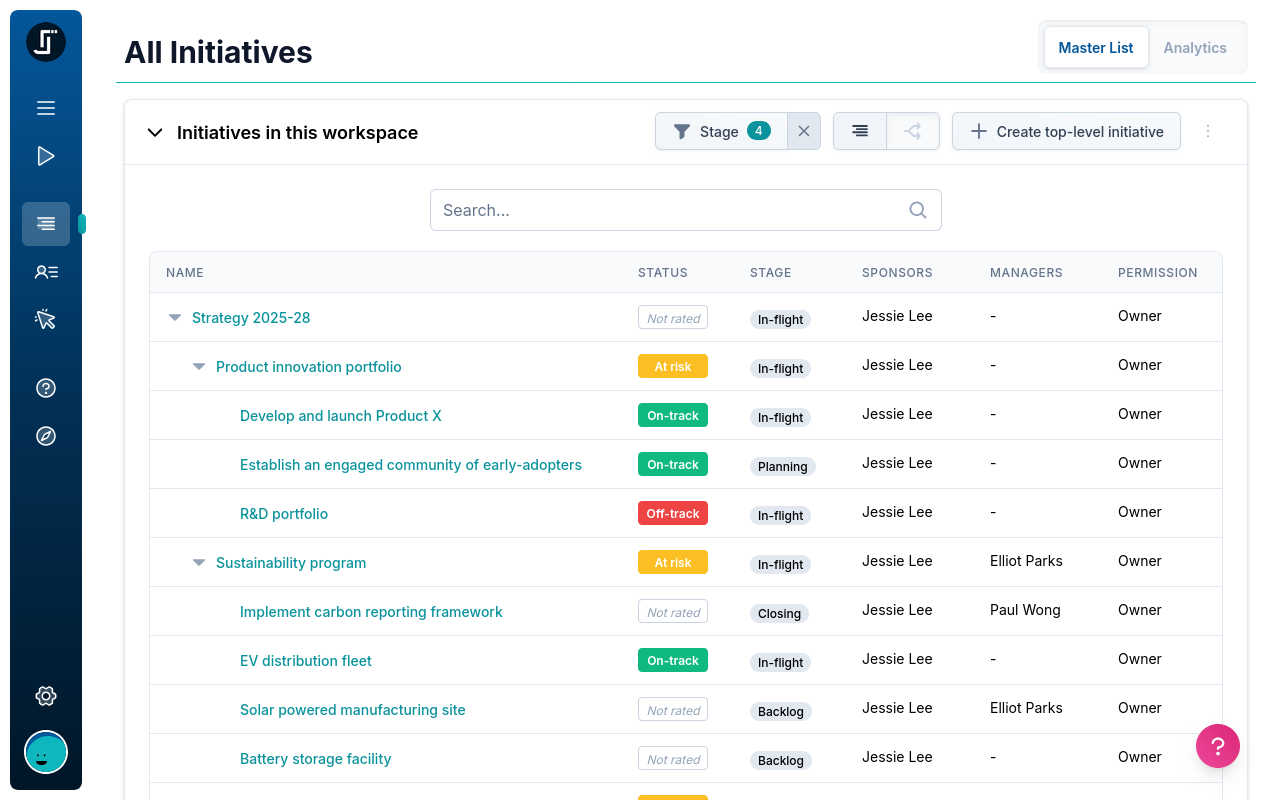
Task: Click the STAGE column header
Action: pyautogui.click(x=771, y=273)
